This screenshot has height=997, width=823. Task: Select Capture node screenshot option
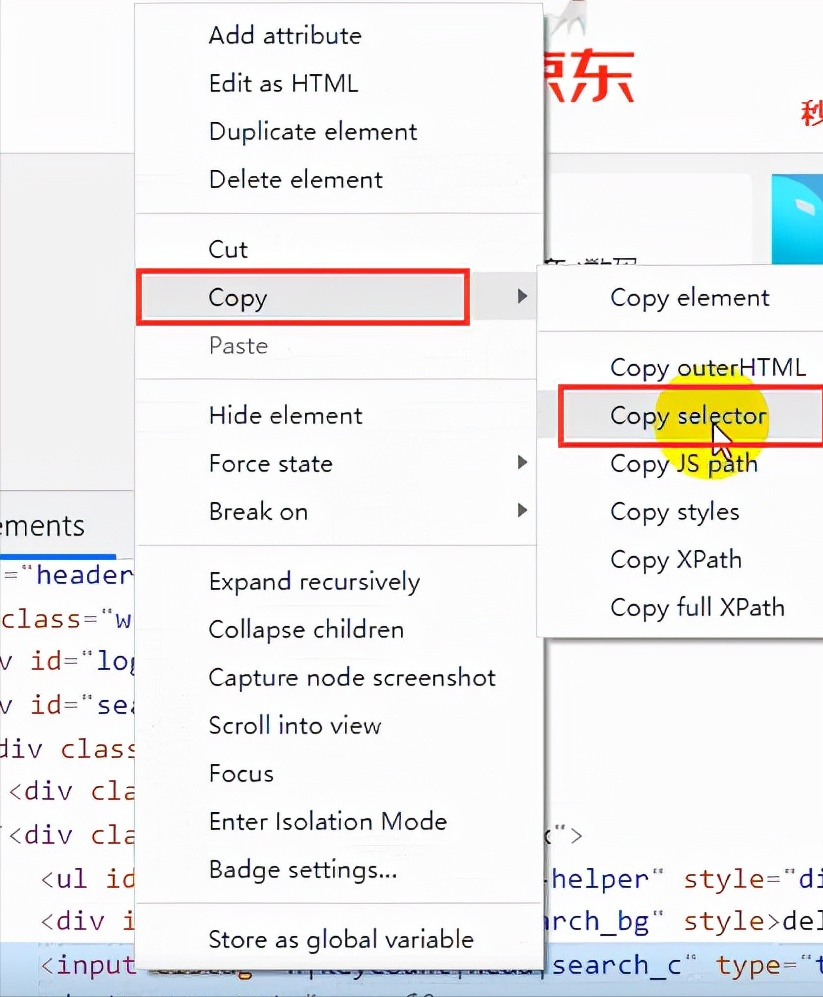[x=352, y=678]
